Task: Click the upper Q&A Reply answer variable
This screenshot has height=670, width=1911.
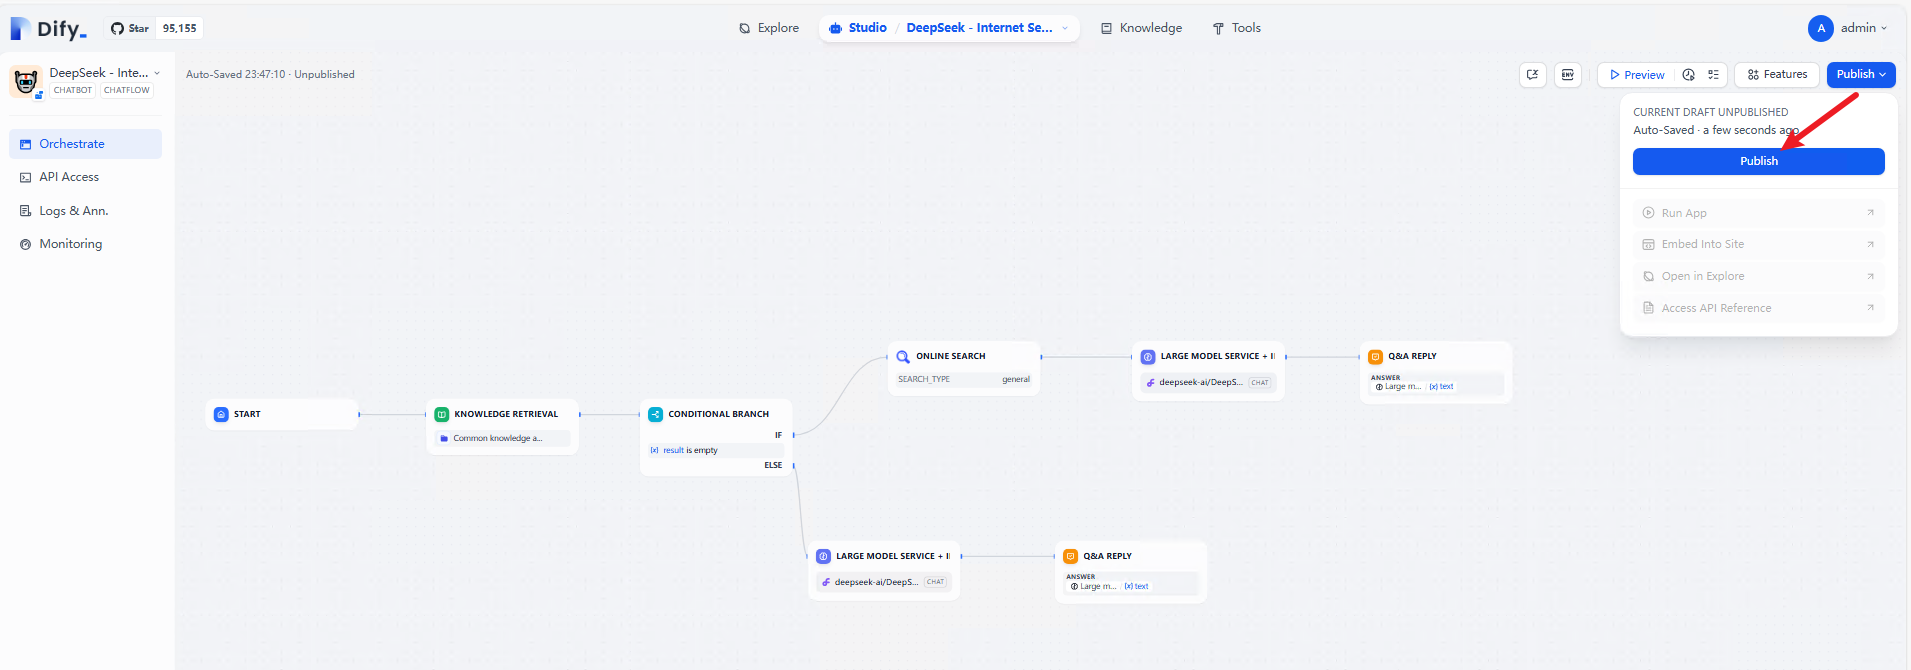Action: click(x=1414, y=386)
